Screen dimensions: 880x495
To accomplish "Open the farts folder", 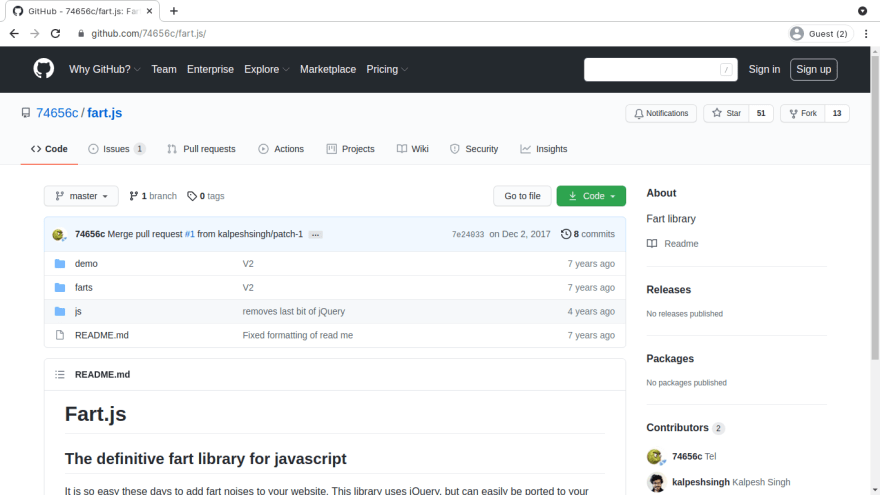I will (84, 287).
